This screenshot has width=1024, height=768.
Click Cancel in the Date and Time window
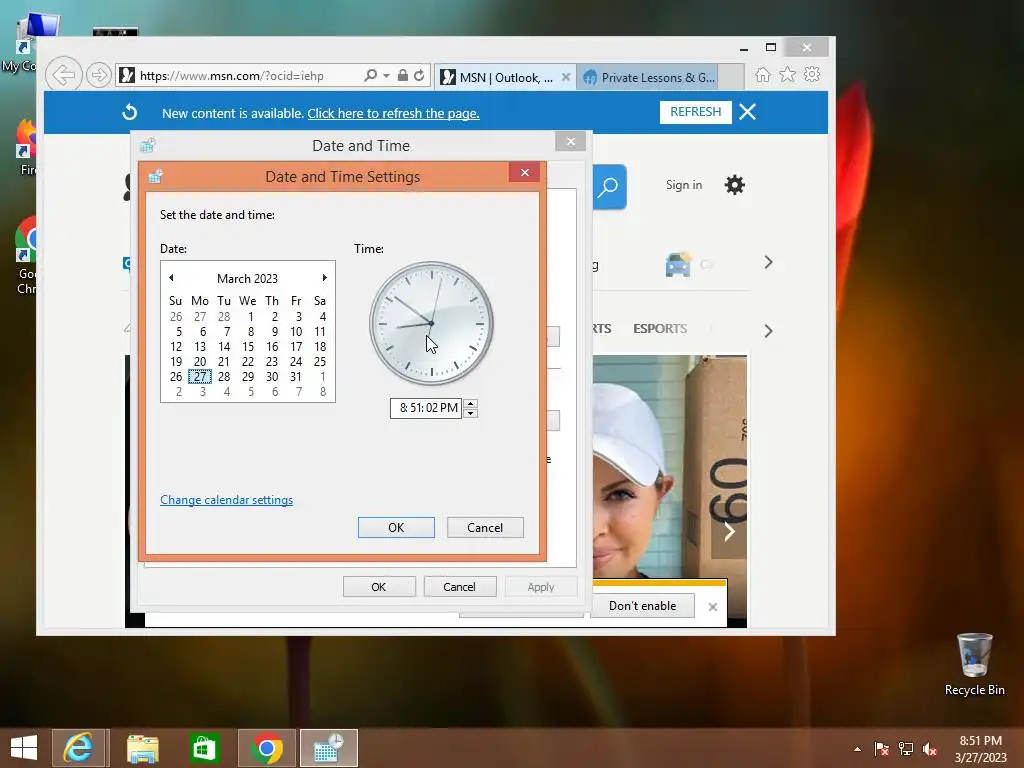click(459, 586)
